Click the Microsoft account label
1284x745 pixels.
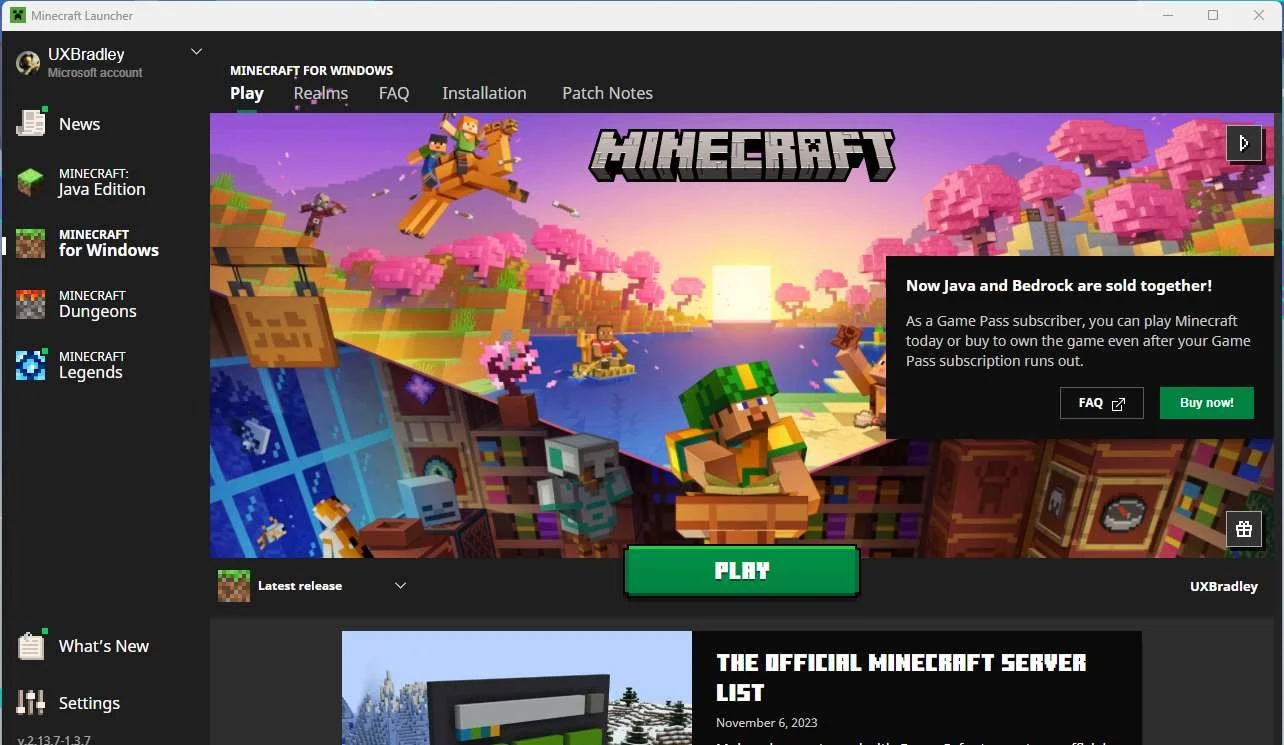(95, 73)
